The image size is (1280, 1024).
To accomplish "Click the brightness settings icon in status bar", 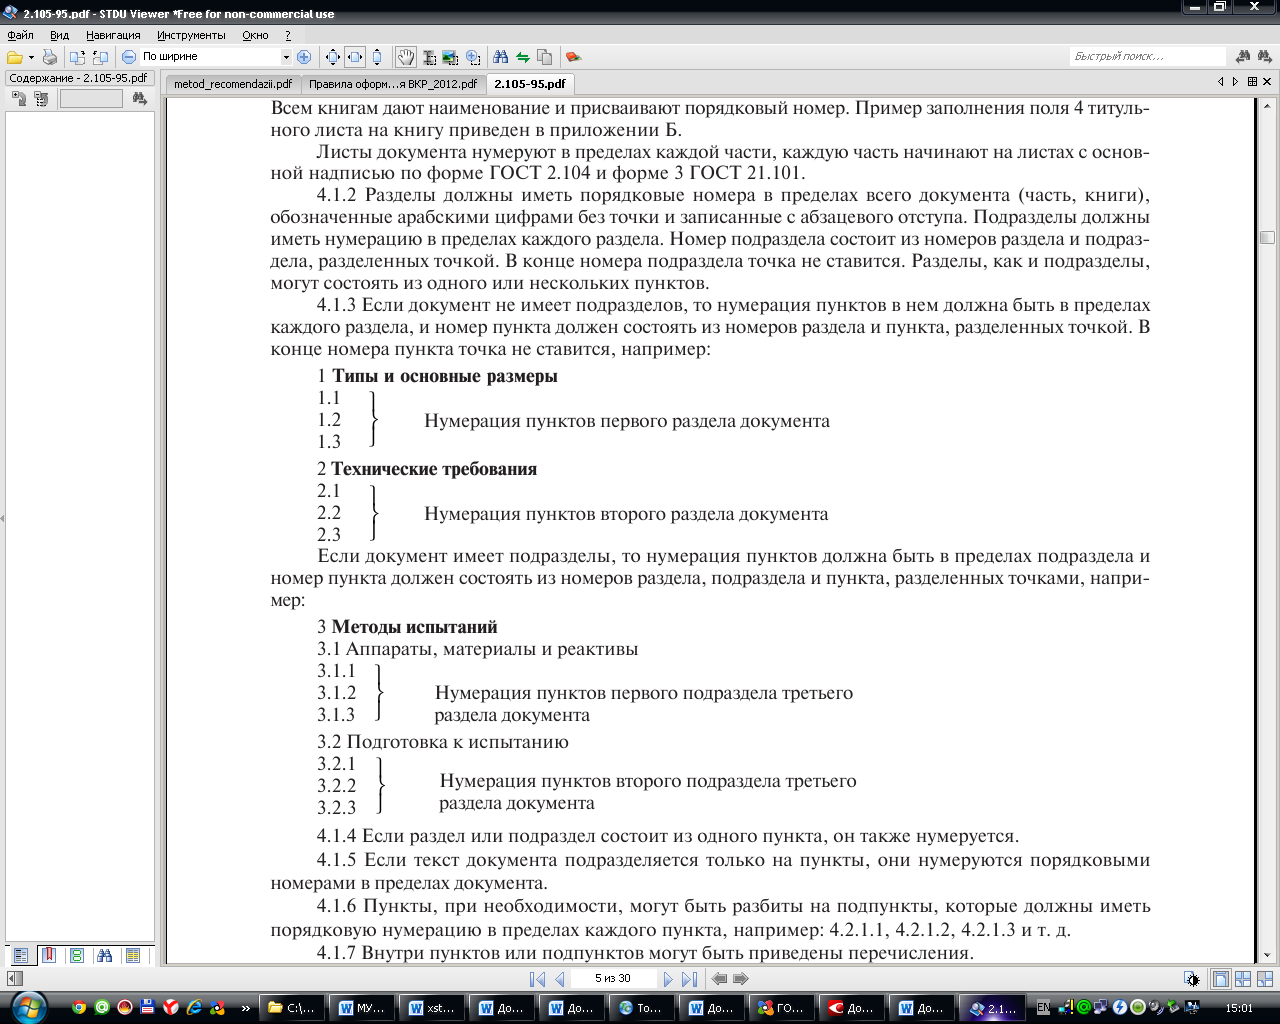I will [1191, 979].
